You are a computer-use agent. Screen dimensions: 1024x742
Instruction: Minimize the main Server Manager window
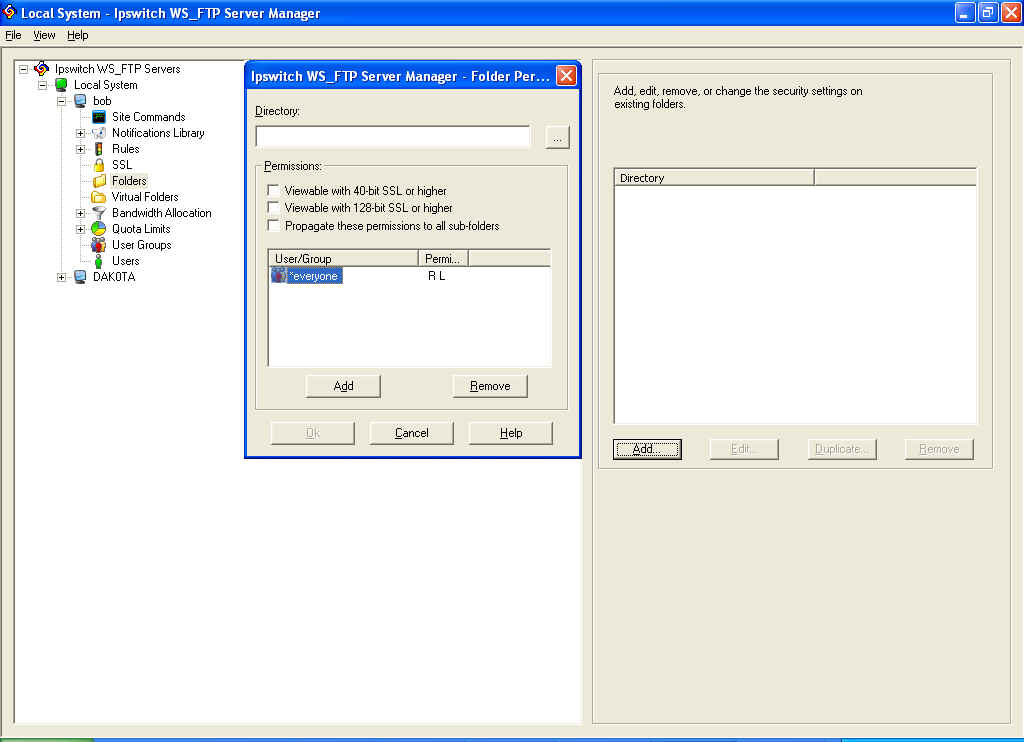tap(965, 12)
